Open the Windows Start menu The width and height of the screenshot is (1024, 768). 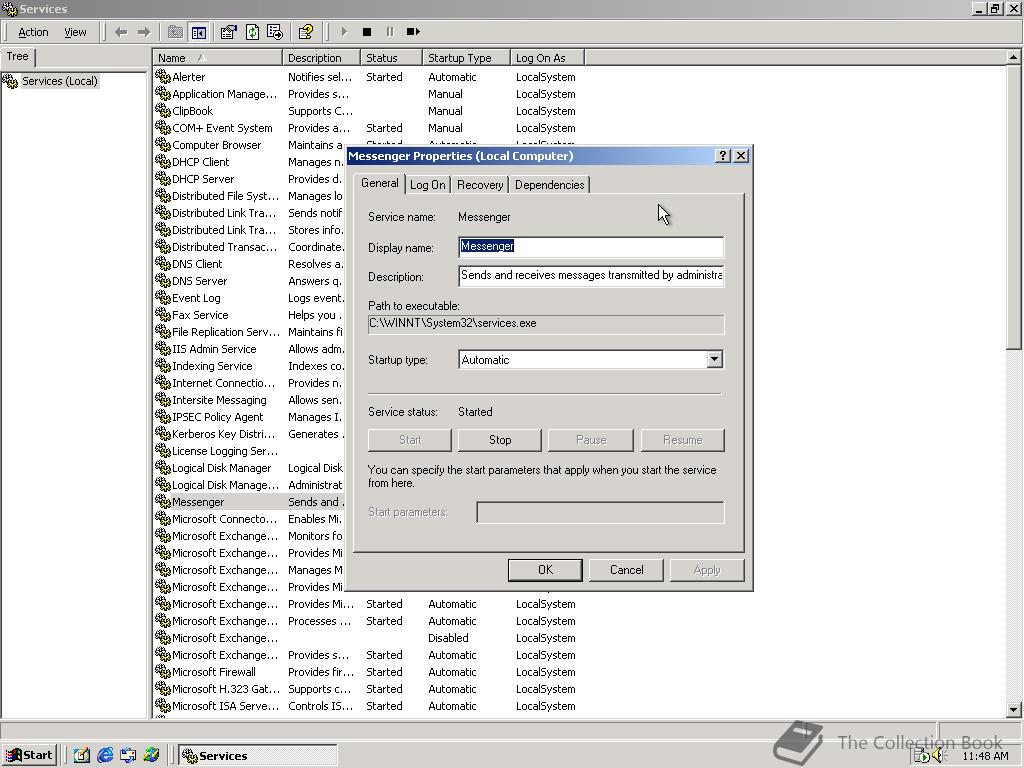[29, 755]
